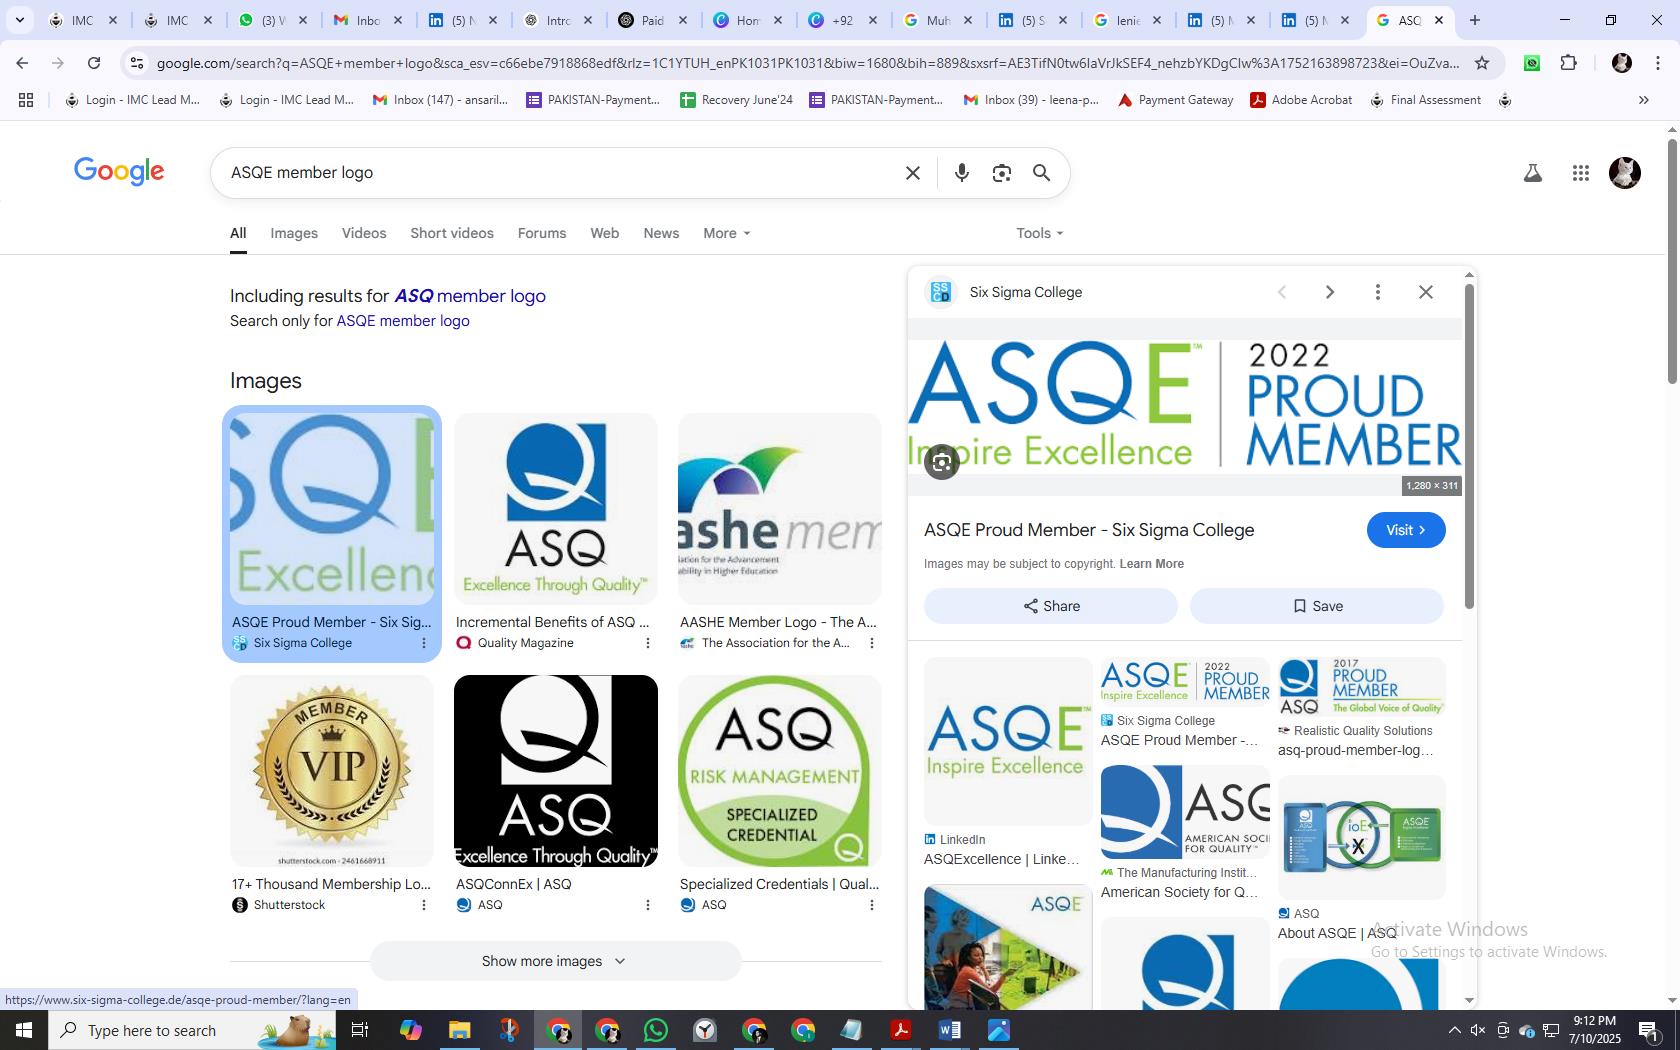1680x1050 pixels.
Task: Open more options in image preview panel
Action: click(1377, 292)
